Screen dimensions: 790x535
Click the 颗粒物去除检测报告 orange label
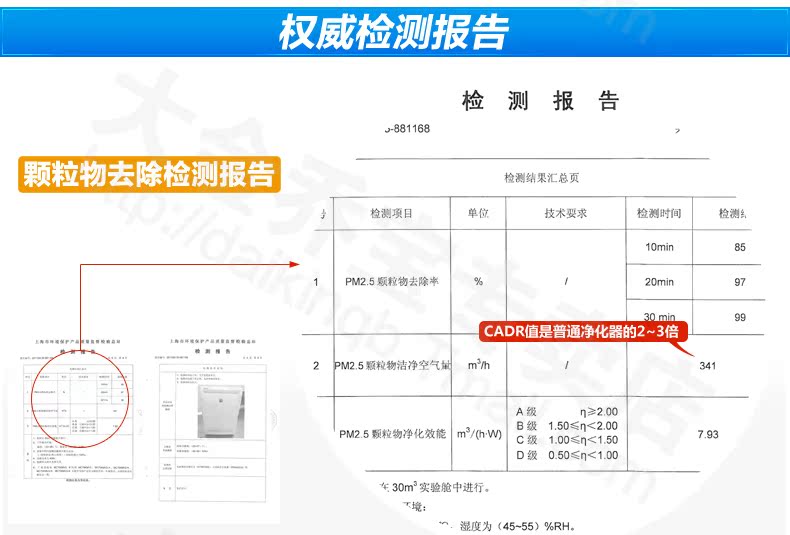(x=149, y=174)
